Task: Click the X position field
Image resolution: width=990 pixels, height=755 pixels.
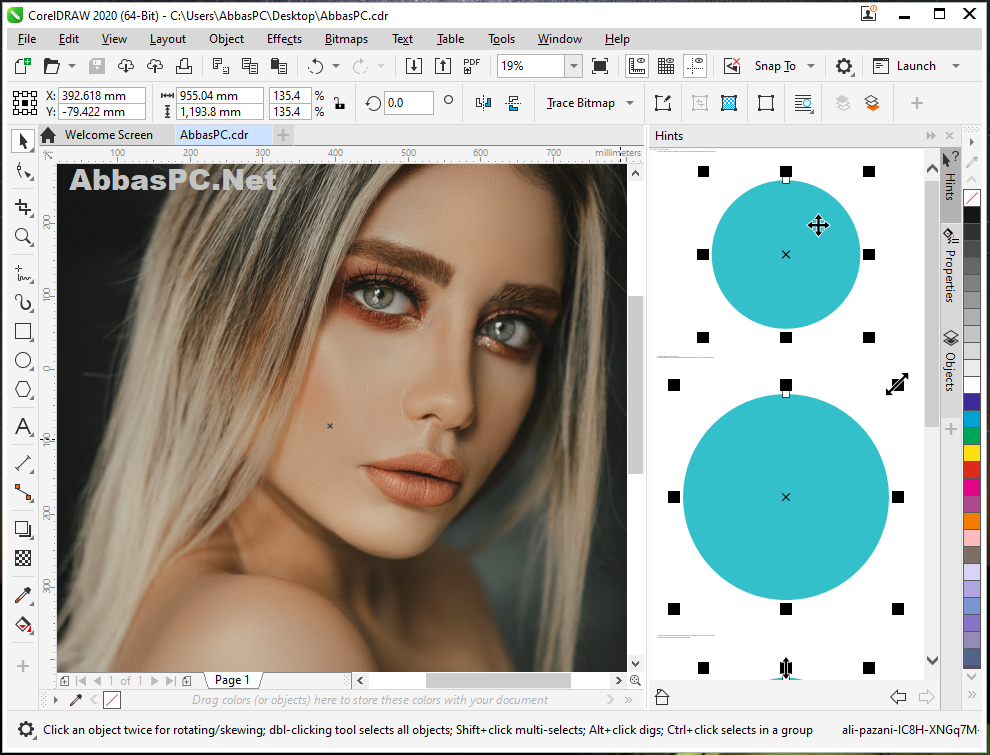Action: (102, 95)
